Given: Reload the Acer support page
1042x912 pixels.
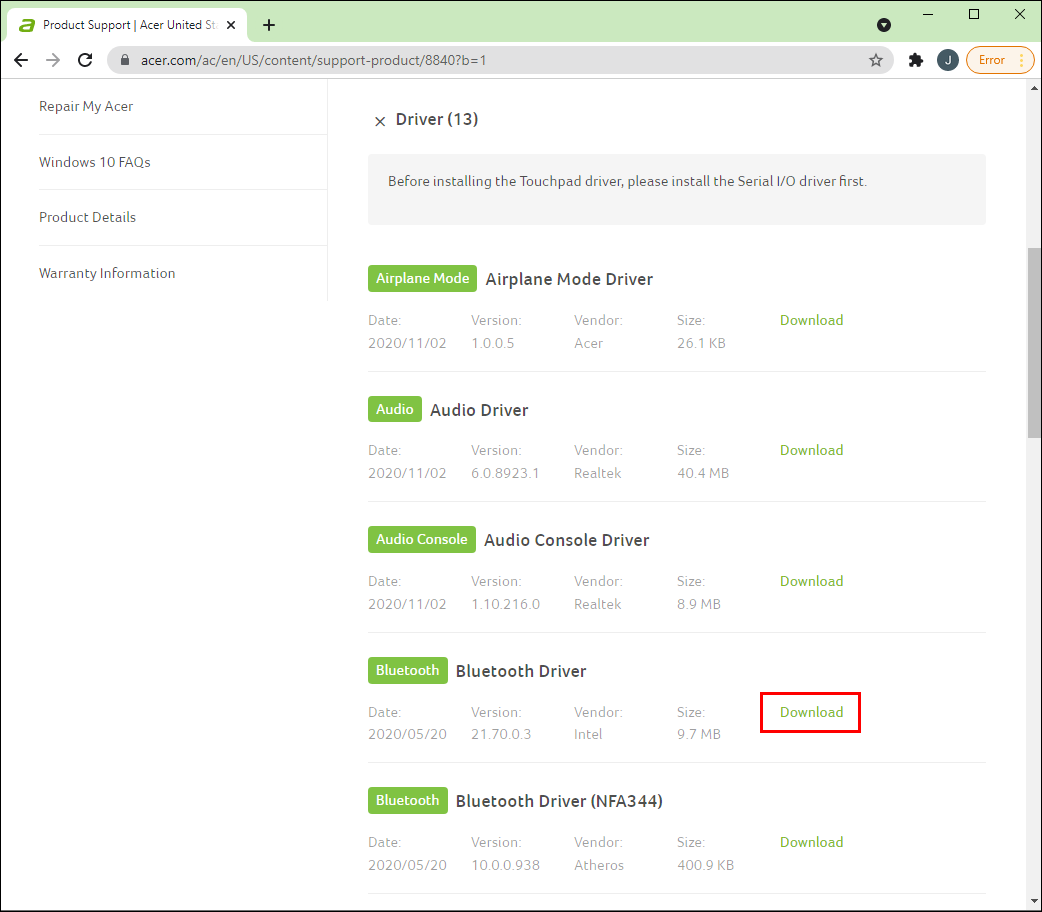Looking at the screenshot, I should [85, 60].
